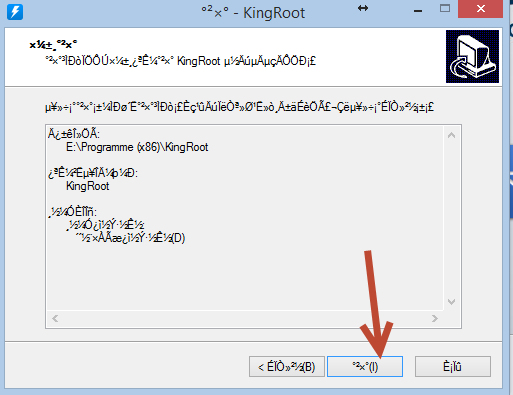513x395 pixels.
Task: Click the horizontal scroll-left arrow
Action: pyautogui.click(x=55, y=318)
